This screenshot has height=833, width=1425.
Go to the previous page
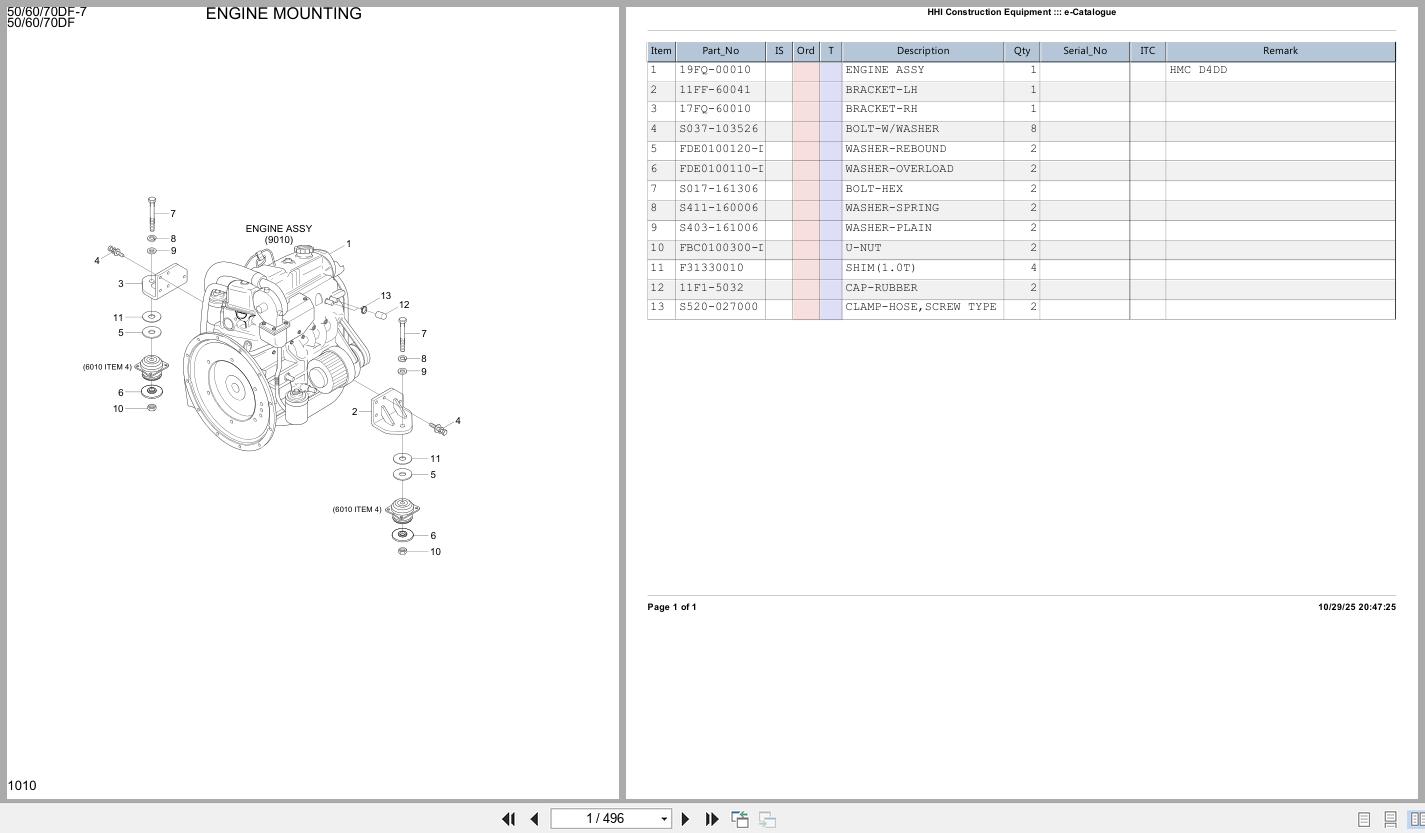[x=533, y=819]
